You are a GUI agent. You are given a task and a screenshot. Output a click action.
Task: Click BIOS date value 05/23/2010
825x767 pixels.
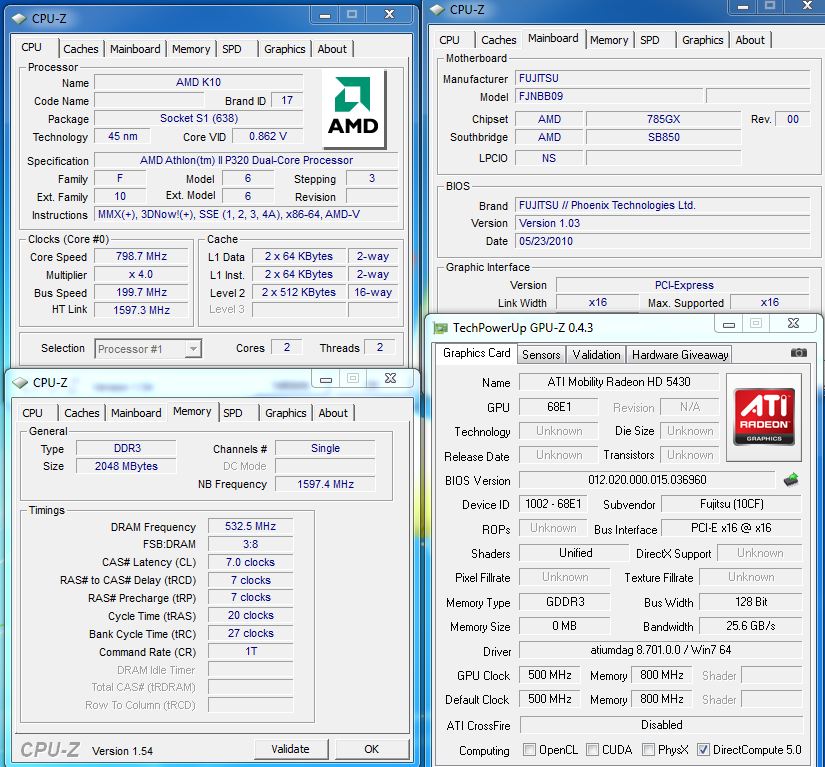662,241
